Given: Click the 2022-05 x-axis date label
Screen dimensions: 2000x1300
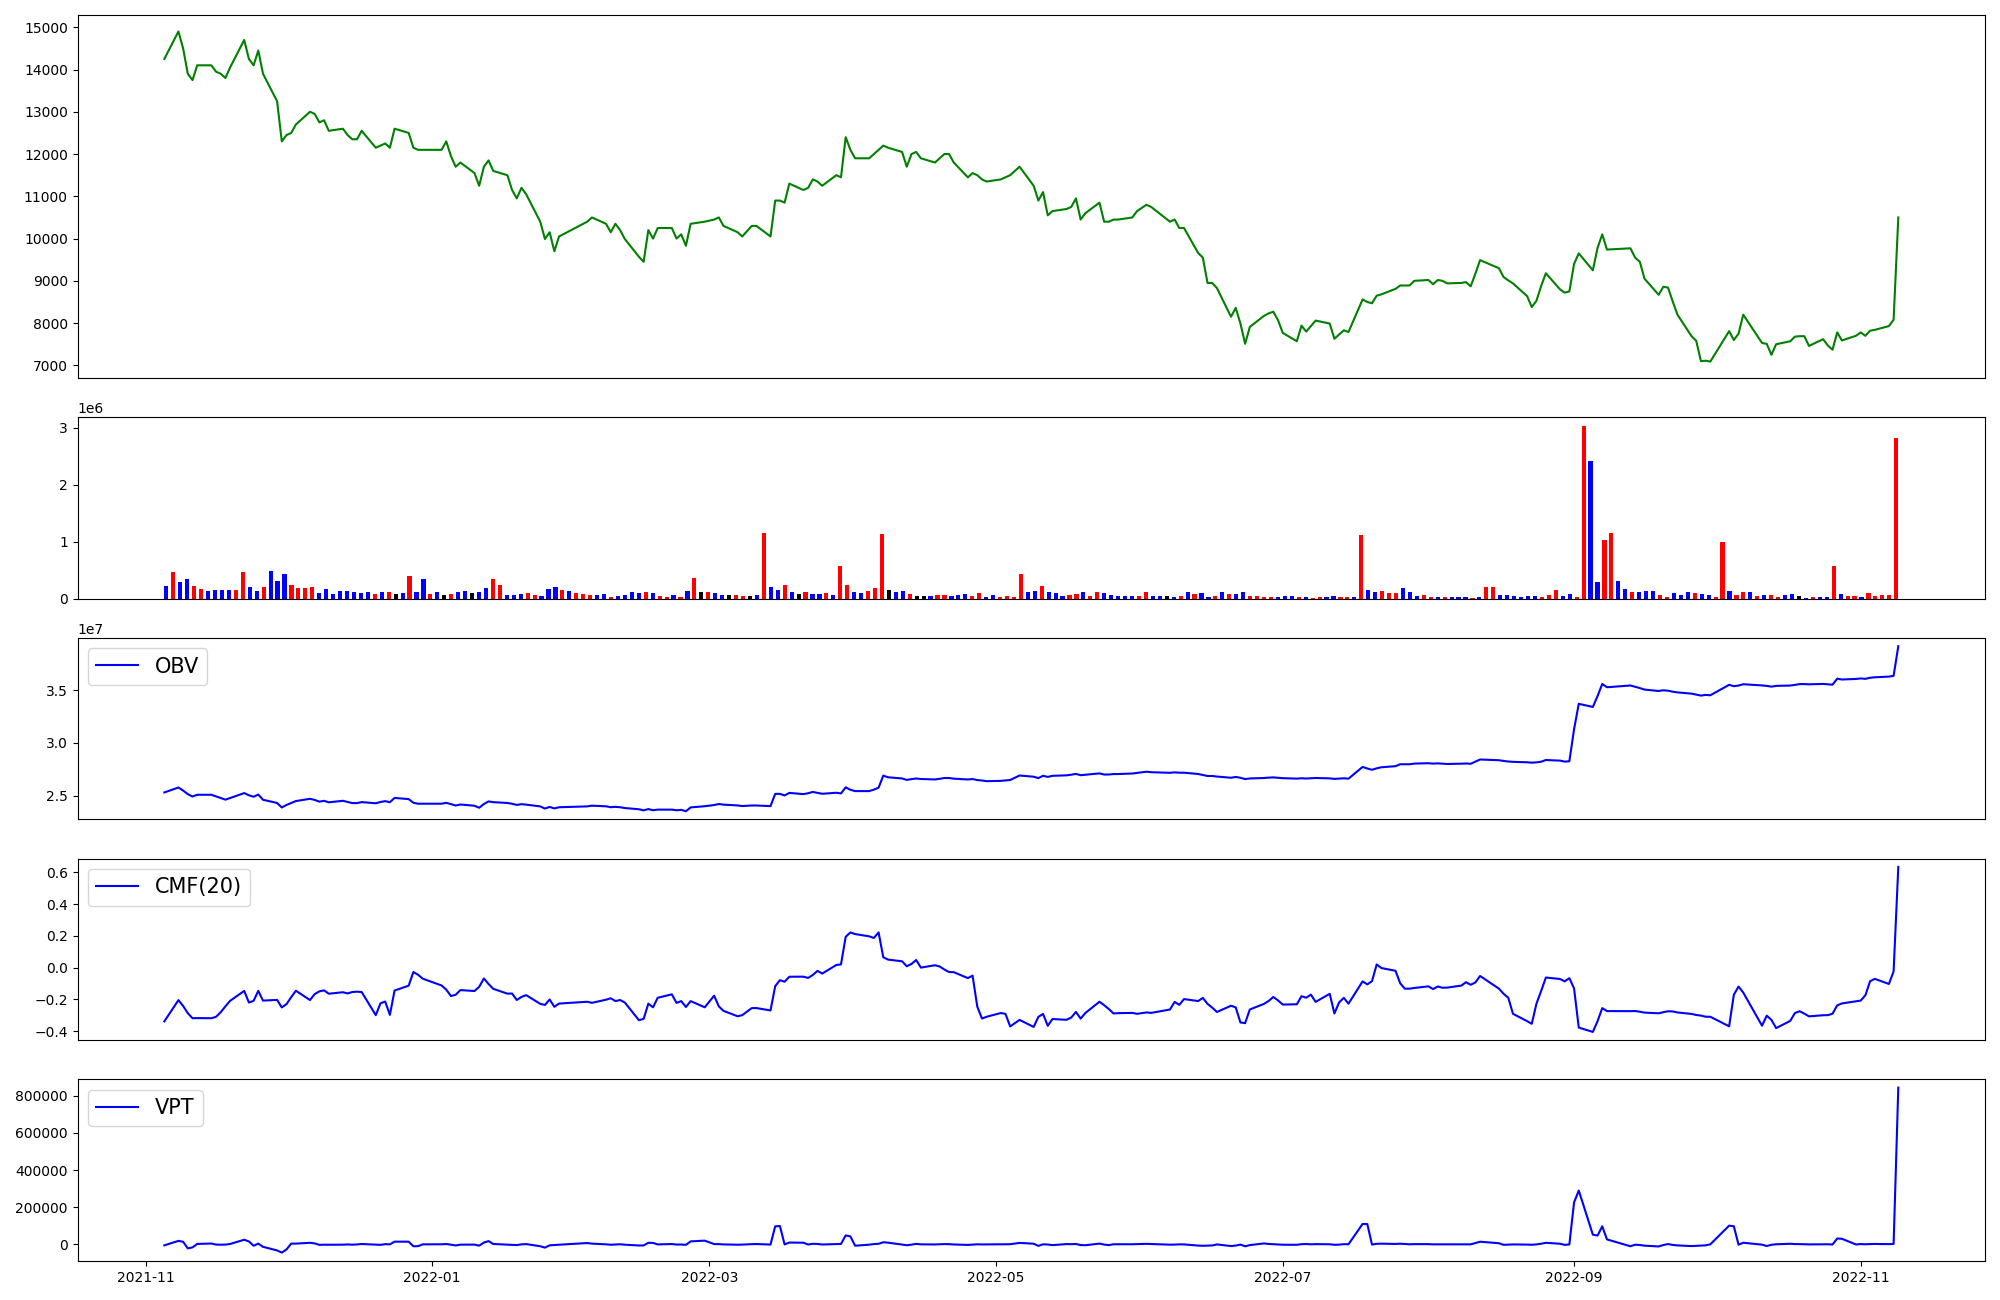Looking at the screenshot, I should pos(997,1277).
